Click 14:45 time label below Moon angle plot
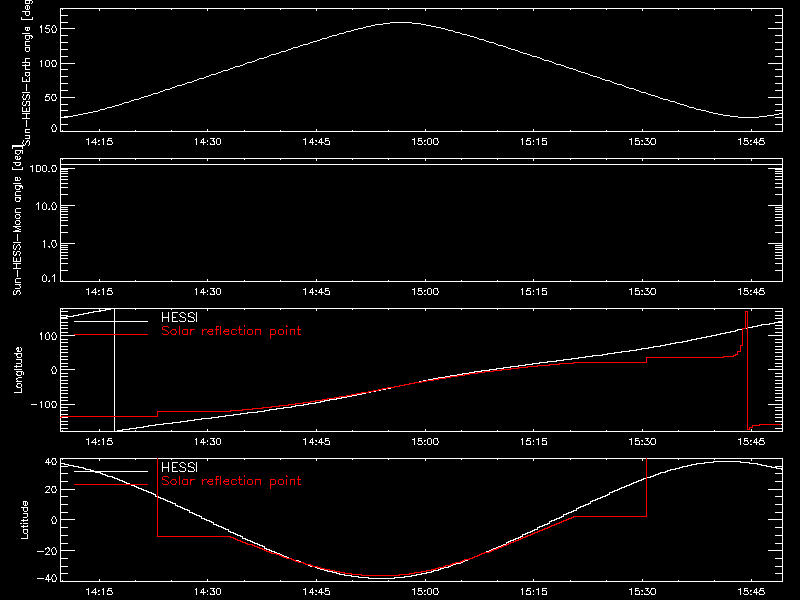This screenshot has width=800, height=600. pos(316,292)
